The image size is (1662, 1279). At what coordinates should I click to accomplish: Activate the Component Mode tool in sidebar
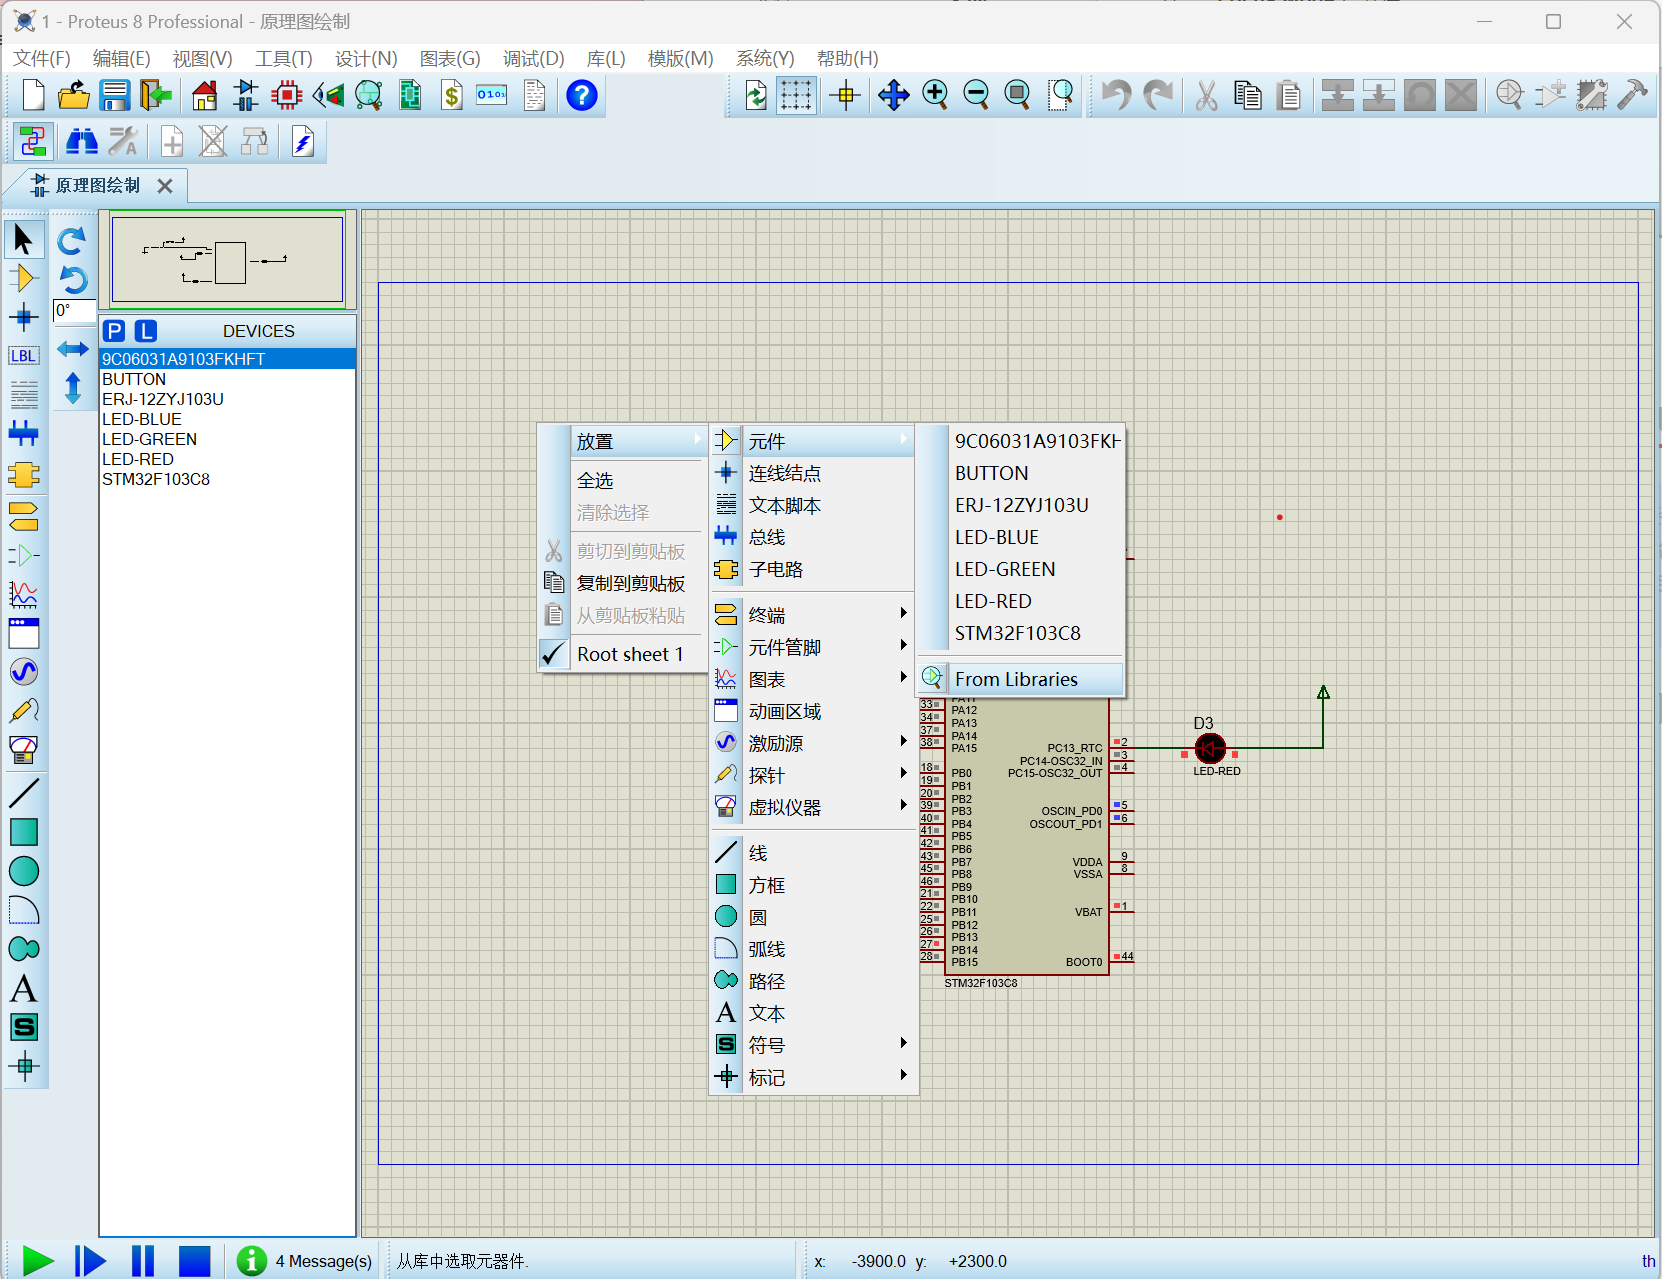(23, 278)
